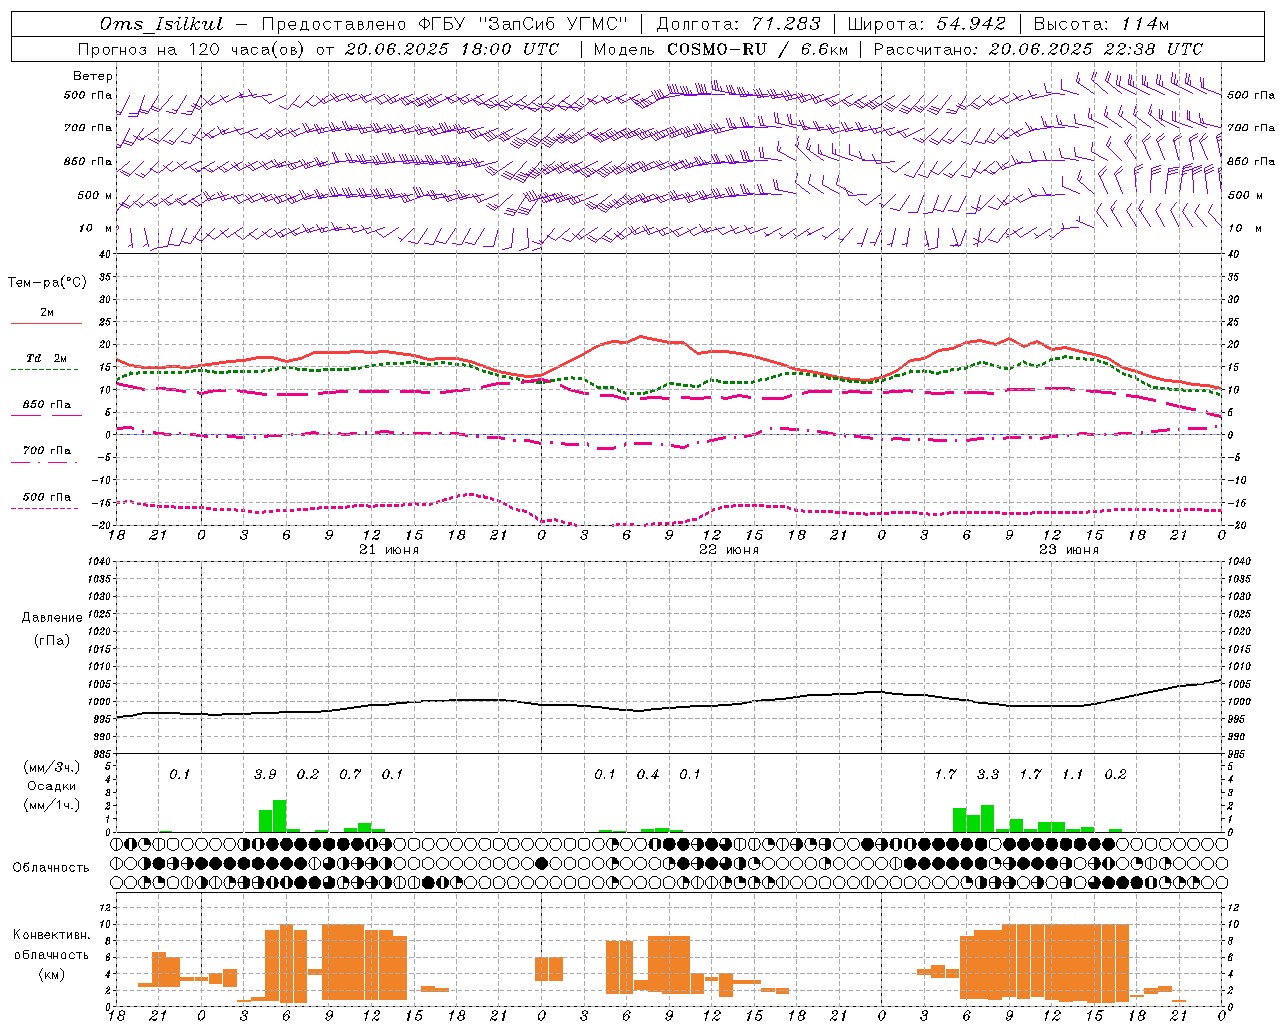The width and height of the screenshot is (1280, 1024).
Task: Click the Долгота: 71.283 value
Action: coord(739,24)
